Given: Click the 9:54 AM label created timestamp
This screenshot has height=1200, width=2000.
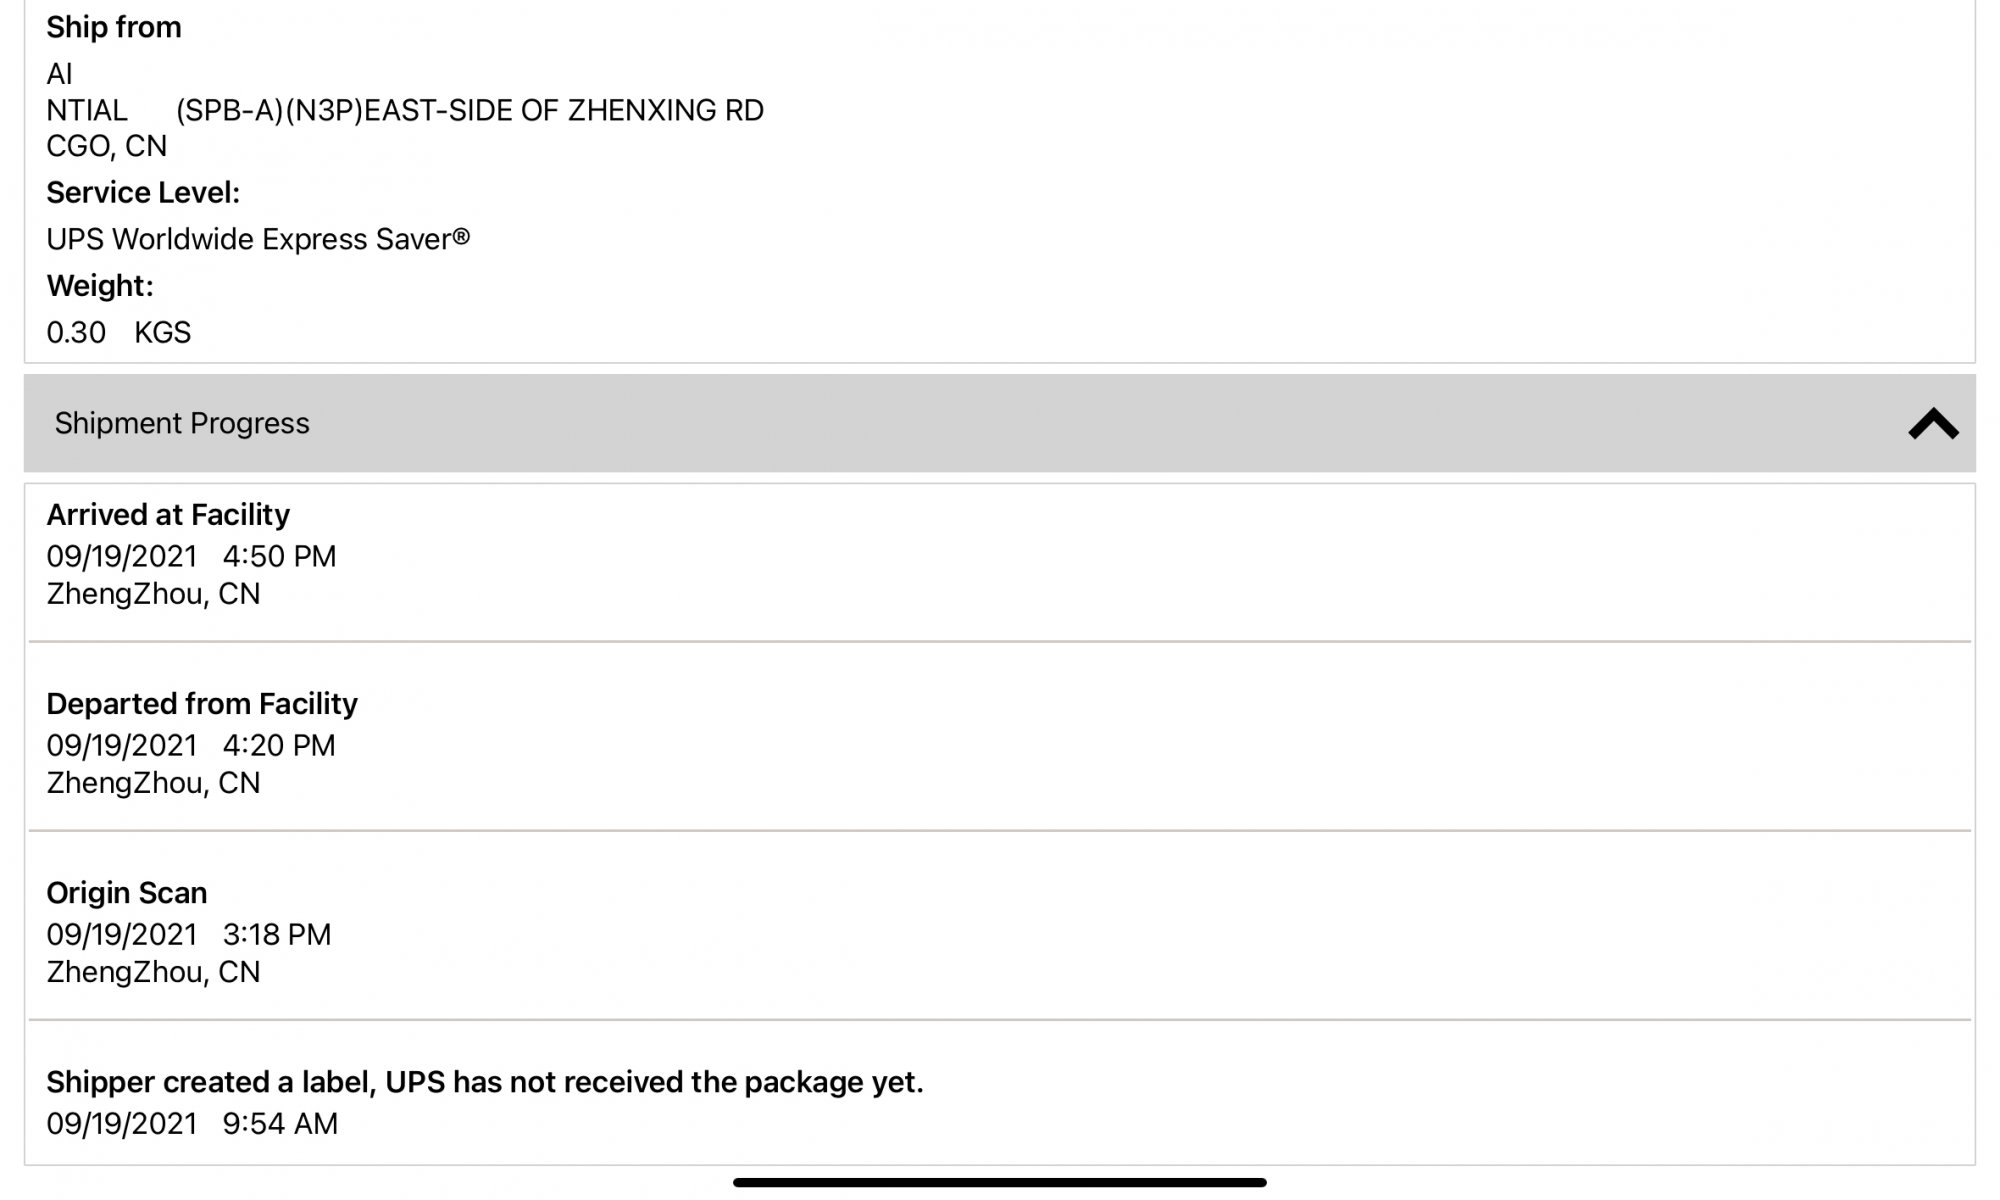Looking at the screenshot, I should (280, 1123).
